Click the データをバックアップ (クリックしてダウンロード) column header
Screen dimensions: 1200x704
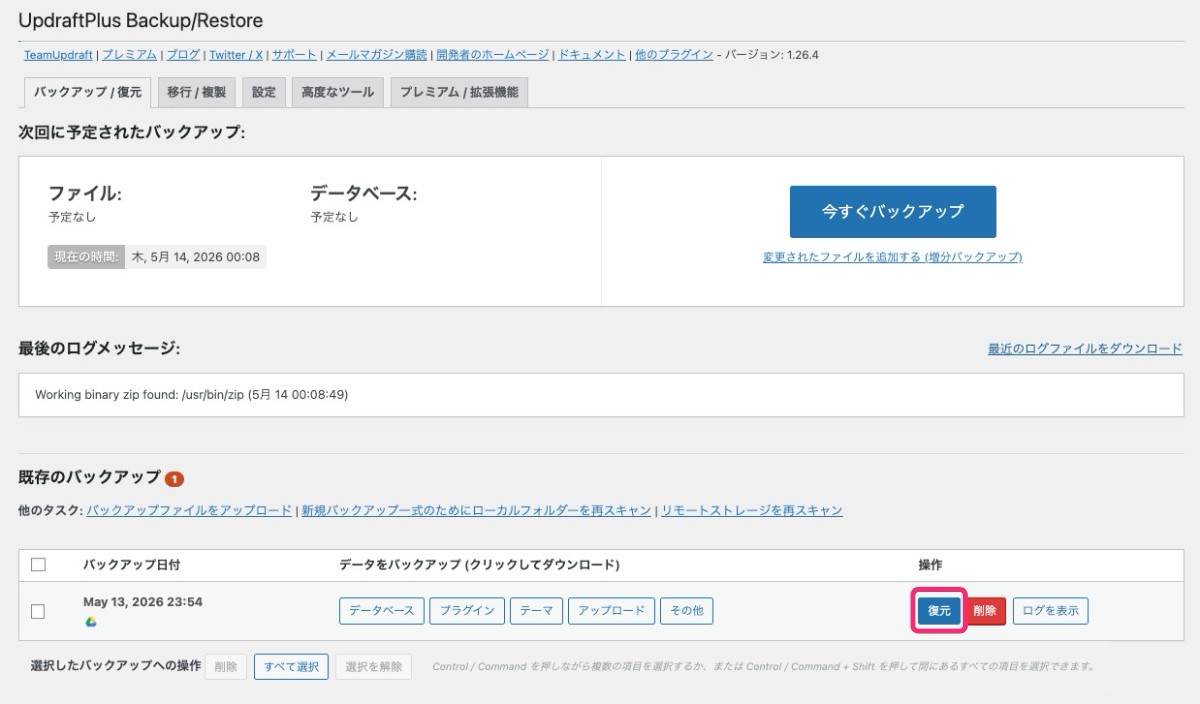pos(479,565)
